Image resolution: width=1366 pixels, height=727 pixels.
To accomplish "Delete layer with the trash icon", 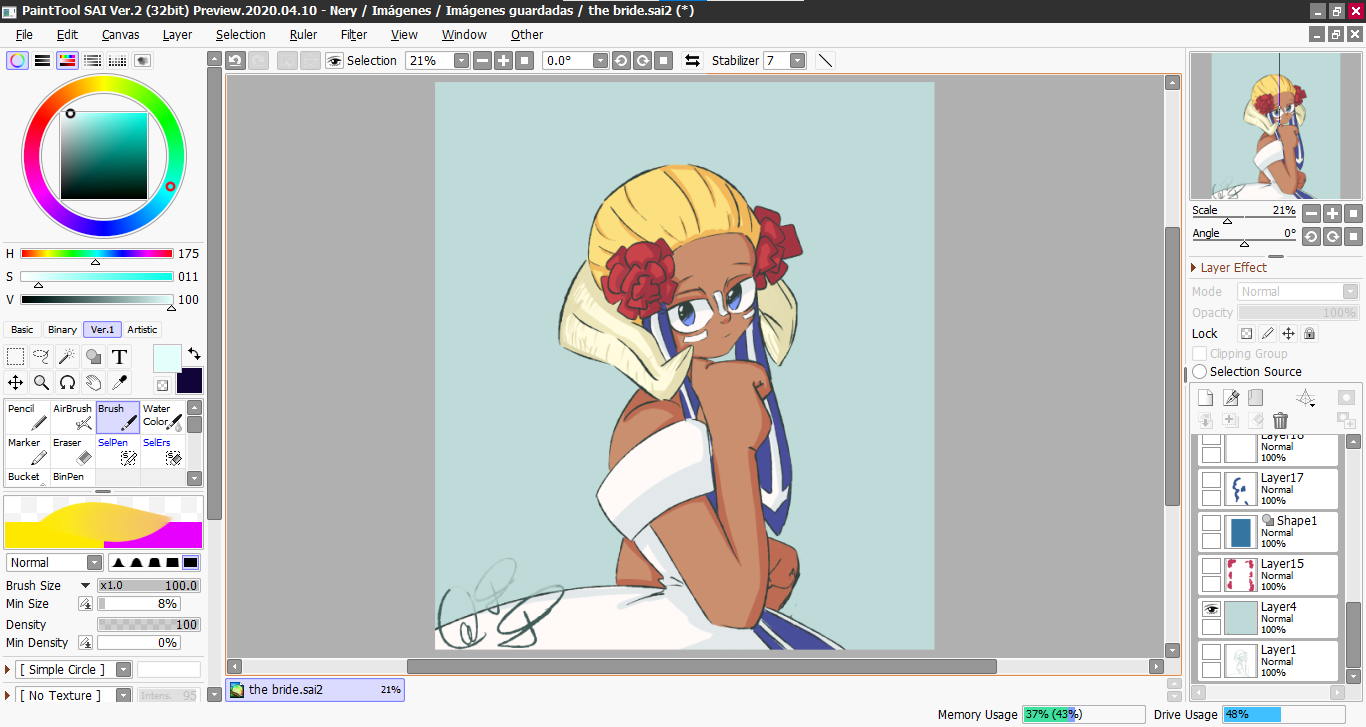I will pos(1280,421).
